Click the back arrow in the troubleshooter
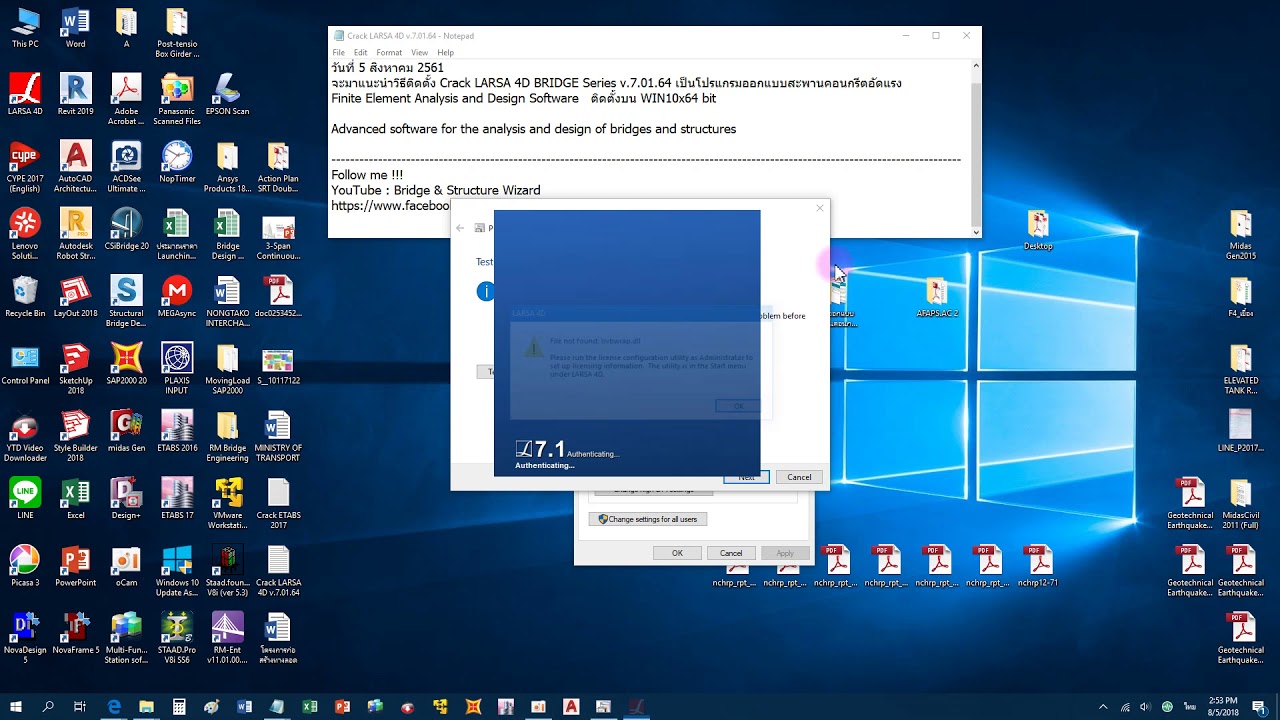 click(460, 228)
